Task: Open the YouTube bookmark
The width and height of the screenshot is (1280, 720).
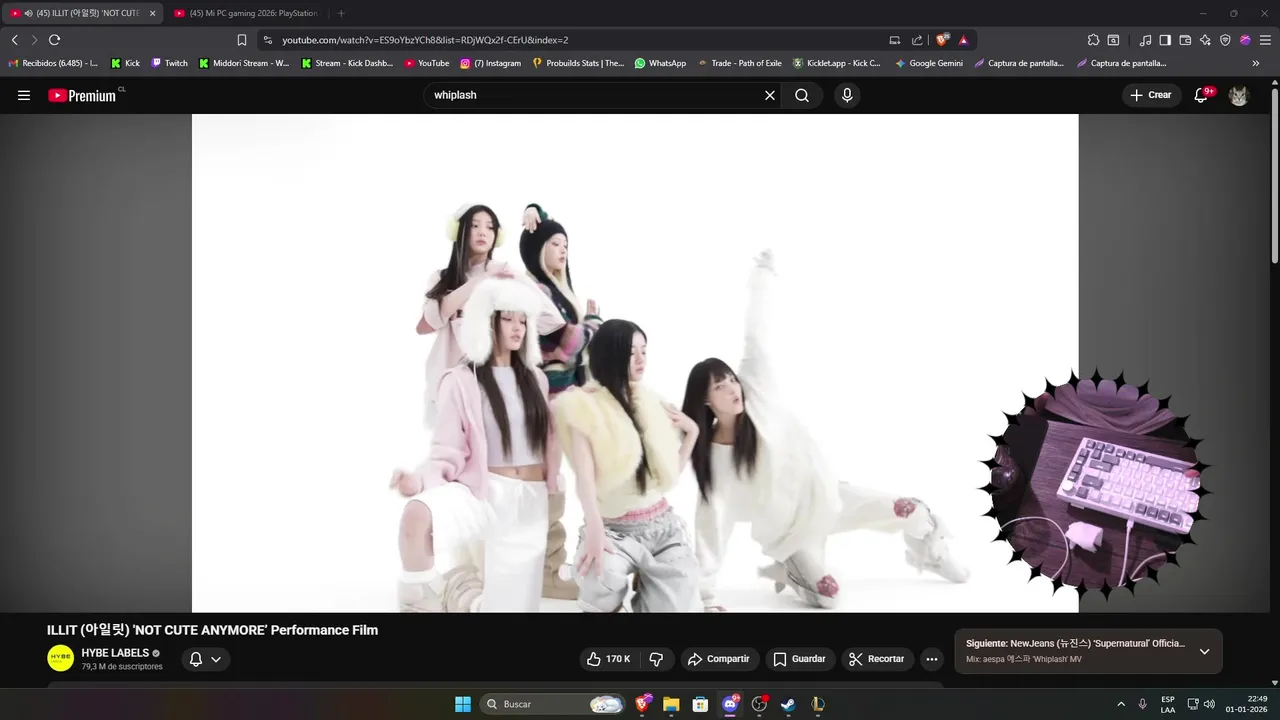Action: tap(427, 63)
